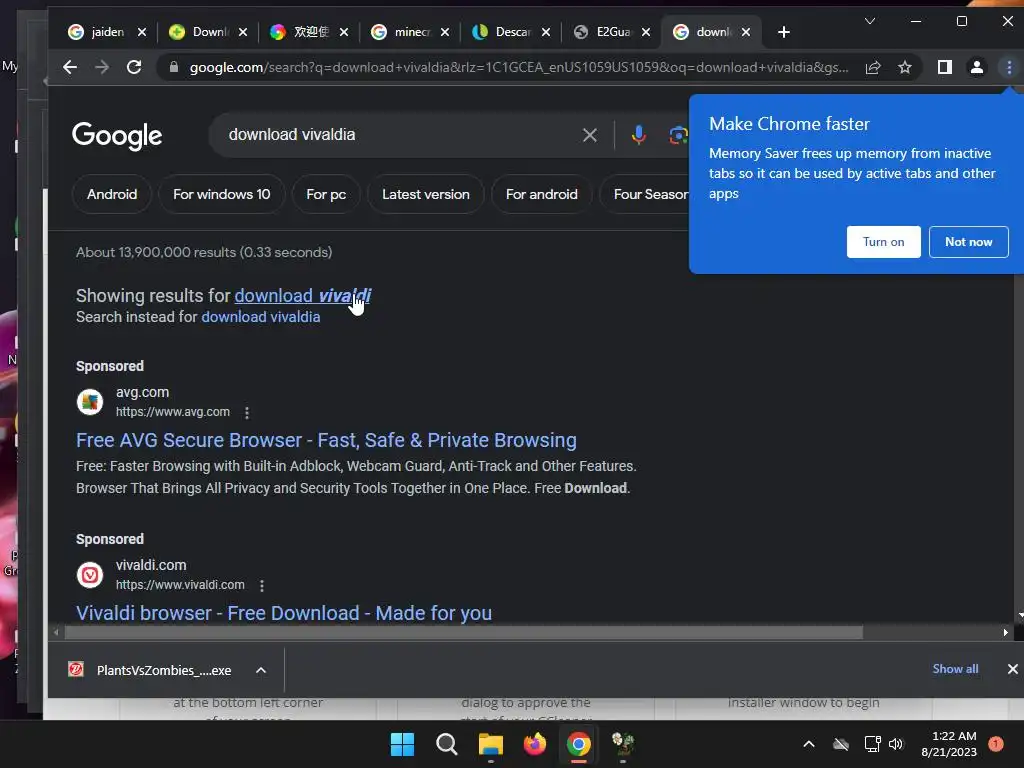Viewport: 1024px width, 768px height.
Task: Select the For android chip
Action: point(541,194)
